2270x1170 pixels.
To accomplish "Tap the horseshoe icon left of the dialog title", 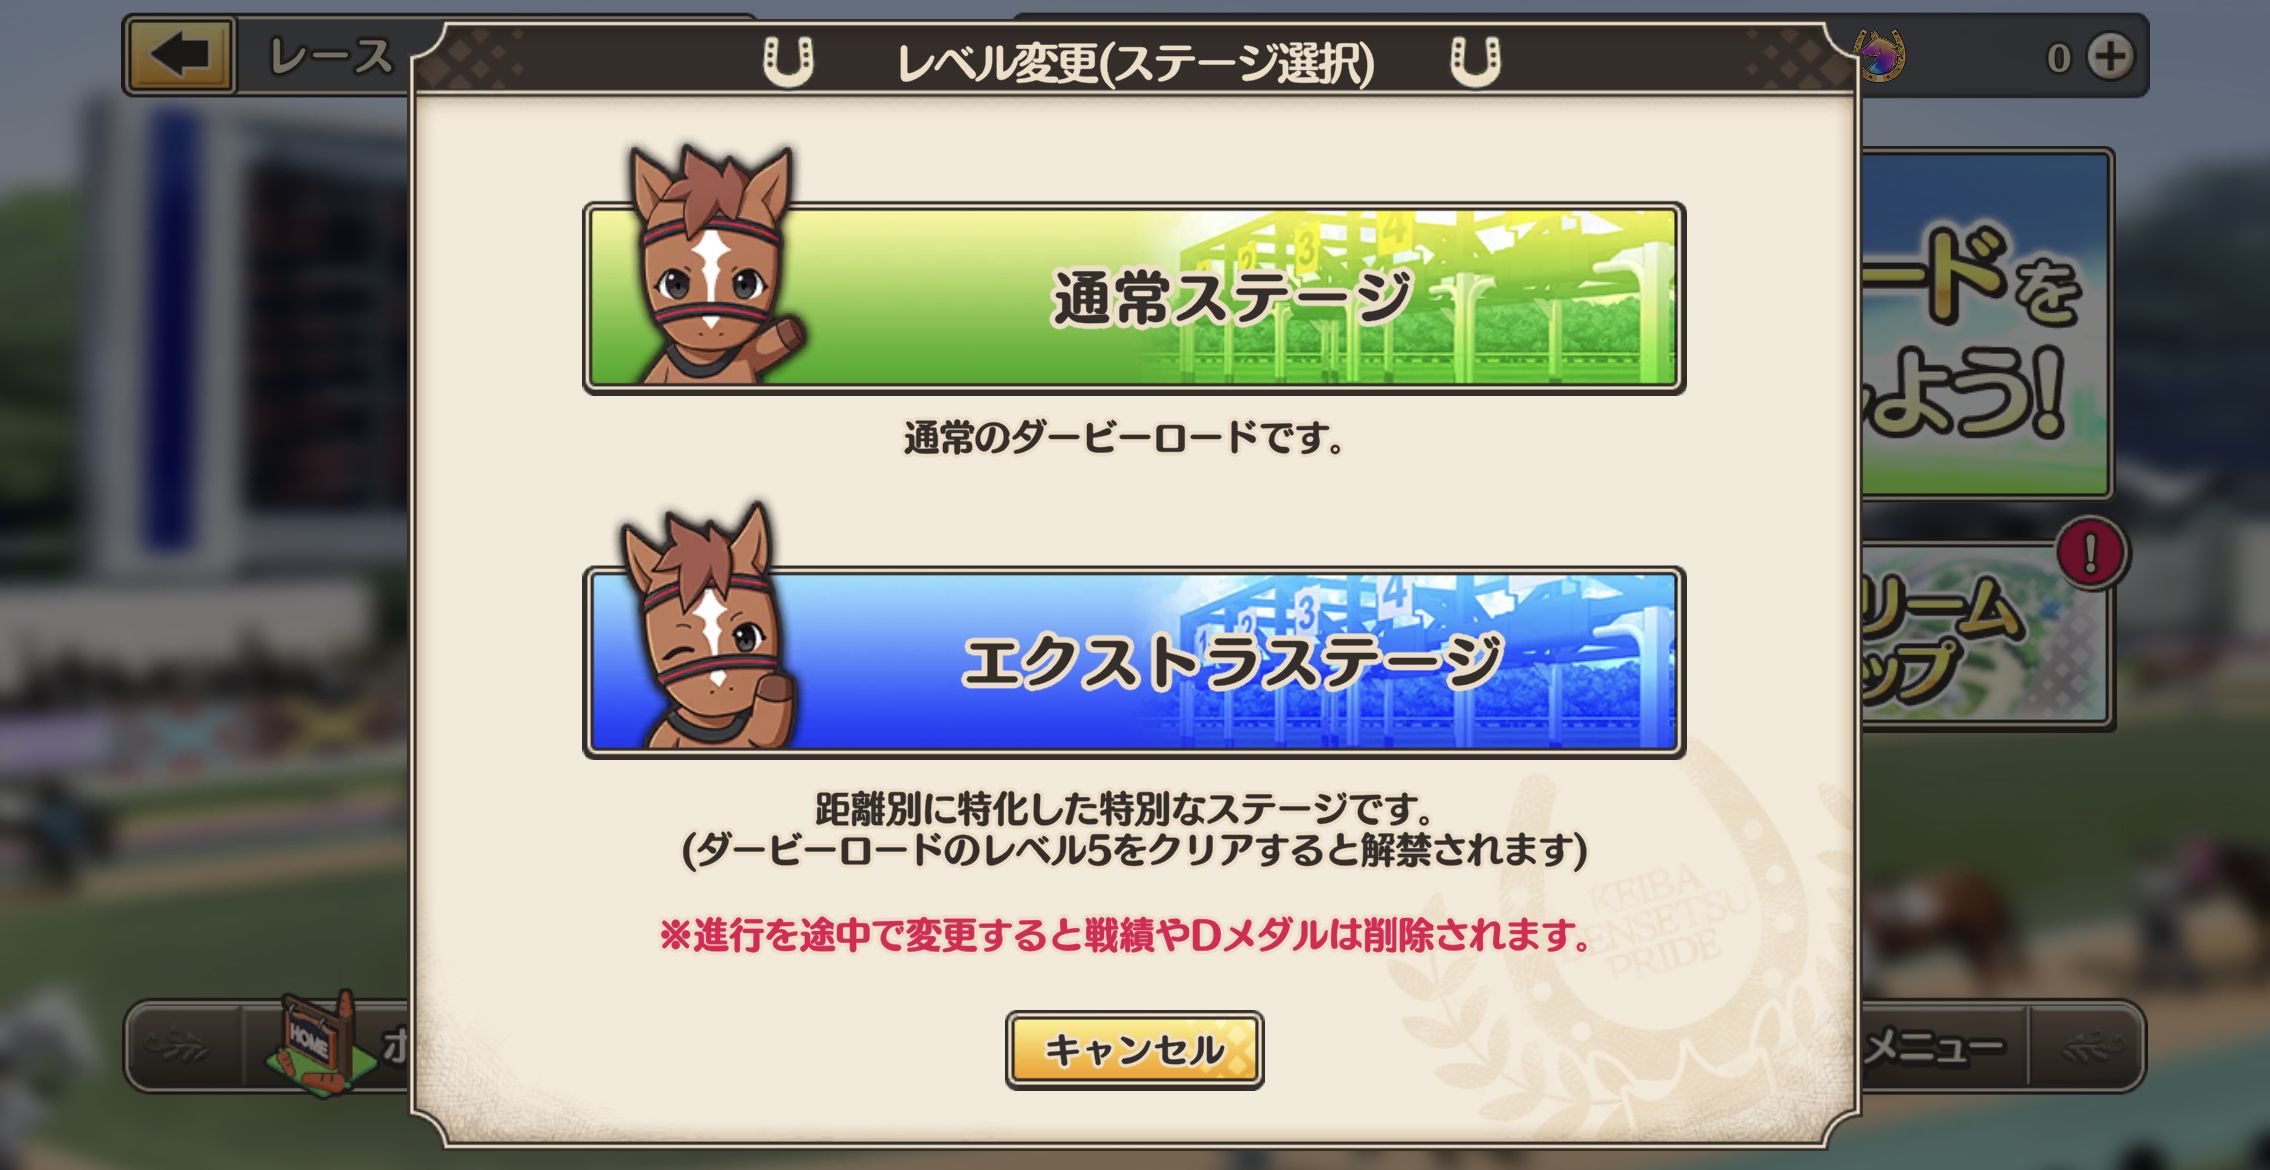I will coord(788,62).
